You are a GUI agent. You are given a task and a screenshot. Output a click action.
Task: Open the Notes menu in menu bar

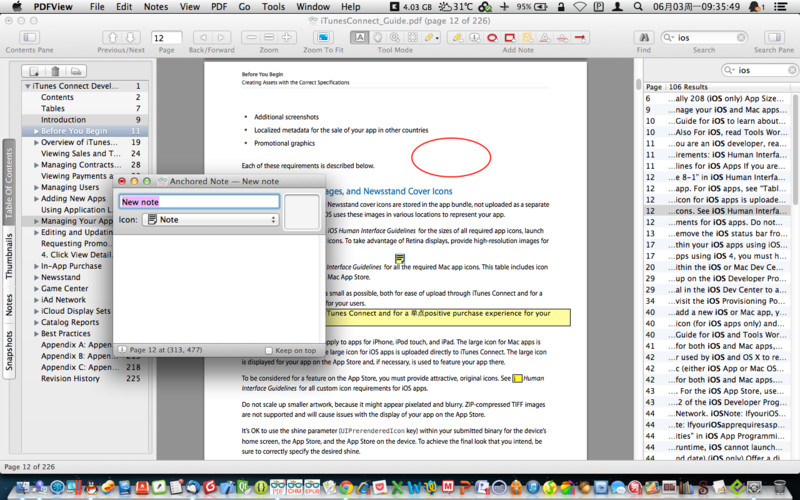pyautogui.click(x=156, y=7)
